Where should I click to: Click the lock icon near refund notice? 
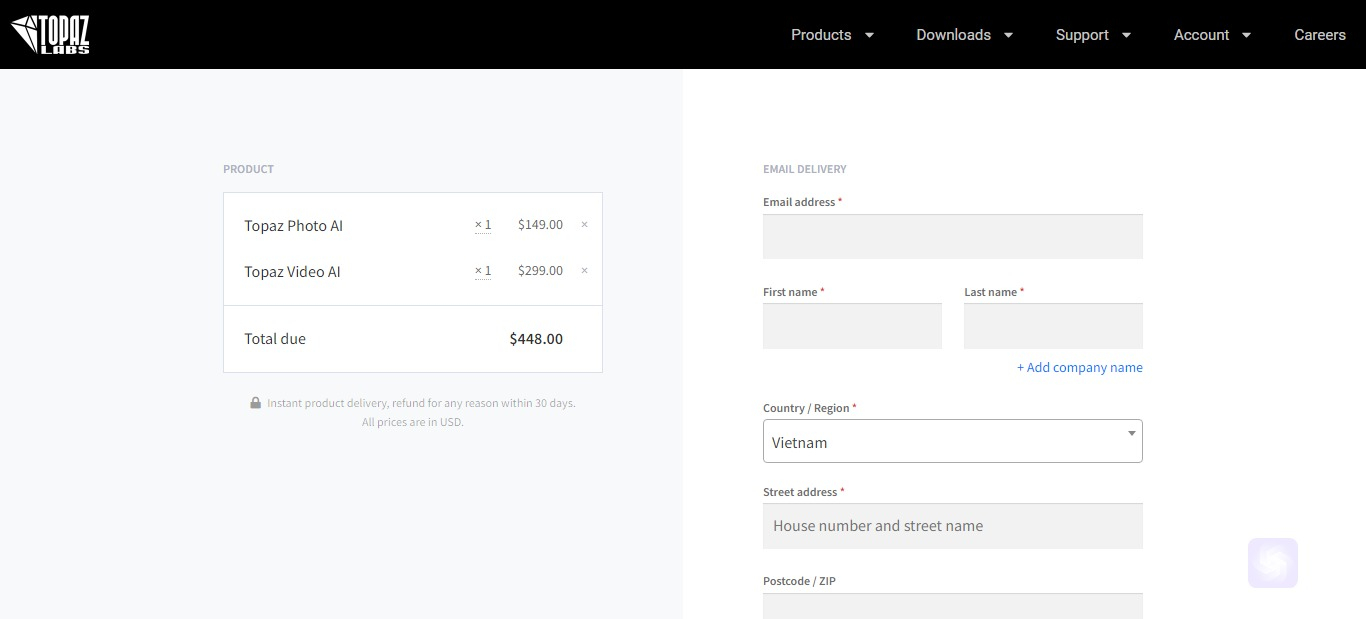(255, 403)
